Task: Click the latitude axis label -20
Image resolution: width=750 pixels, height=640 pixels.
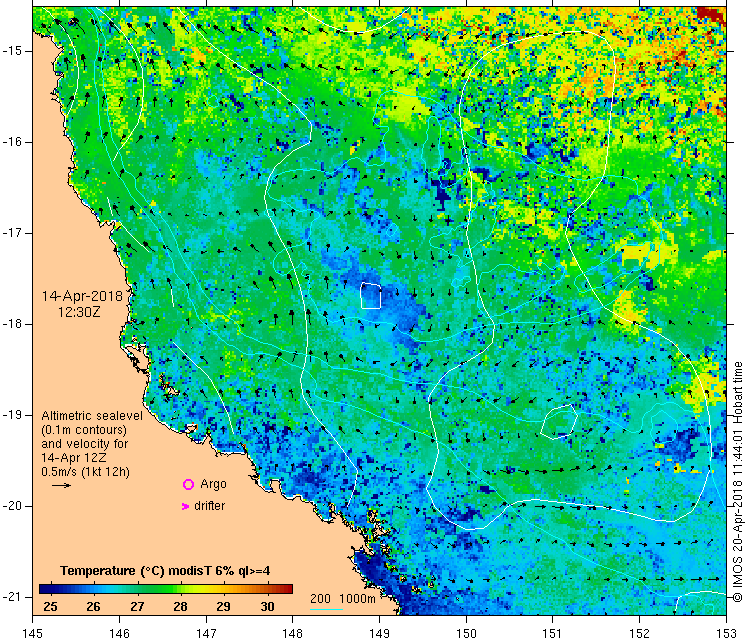Action: pyautogui.click(x=13, y=506)
